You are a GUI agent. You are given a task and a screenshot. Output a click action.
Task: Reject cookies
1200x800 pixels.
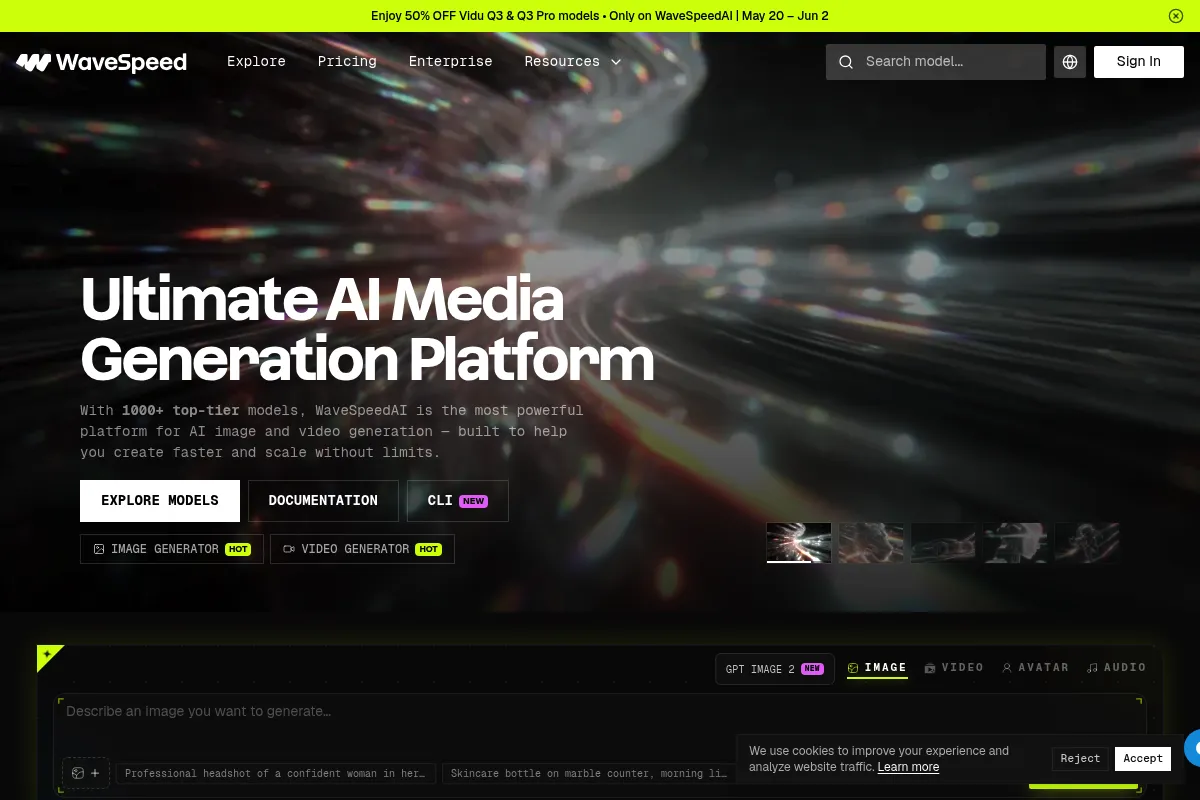[x=1080, y=758]
